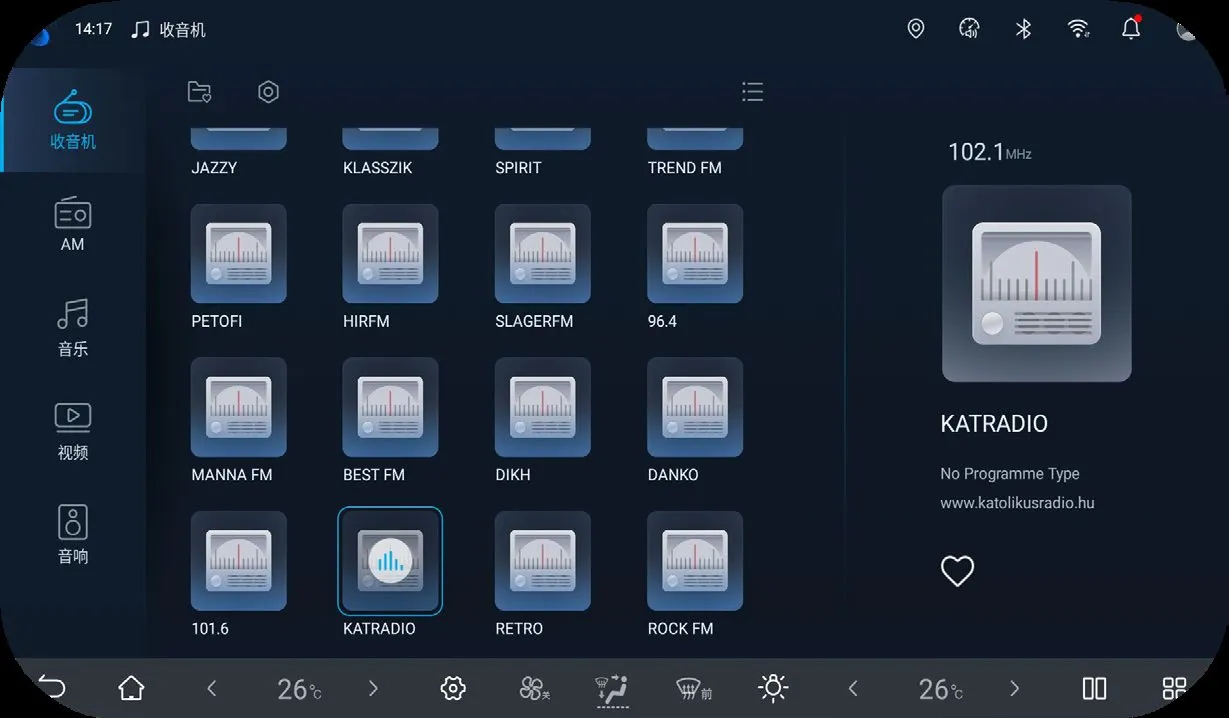Open the speaker (音响) tab
The height and width of the screenshot is (718, 1229).
[x=73, y=535]
